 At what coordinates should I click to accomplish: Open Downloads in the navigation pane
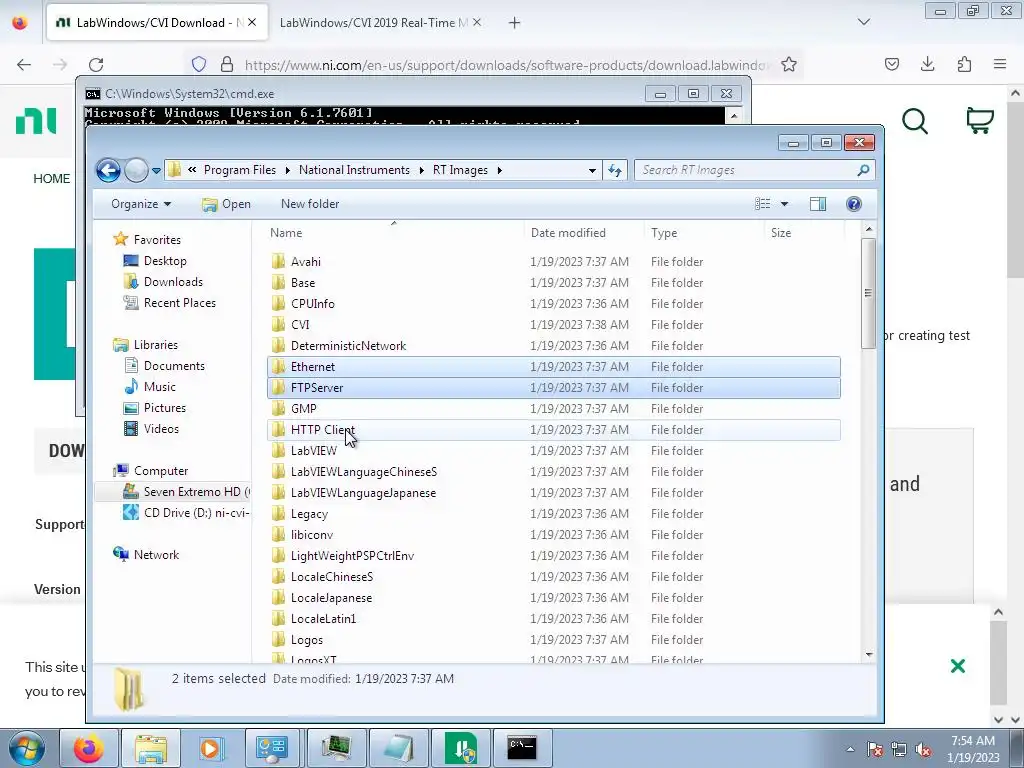pyautogui.click(x=173, y=281)
